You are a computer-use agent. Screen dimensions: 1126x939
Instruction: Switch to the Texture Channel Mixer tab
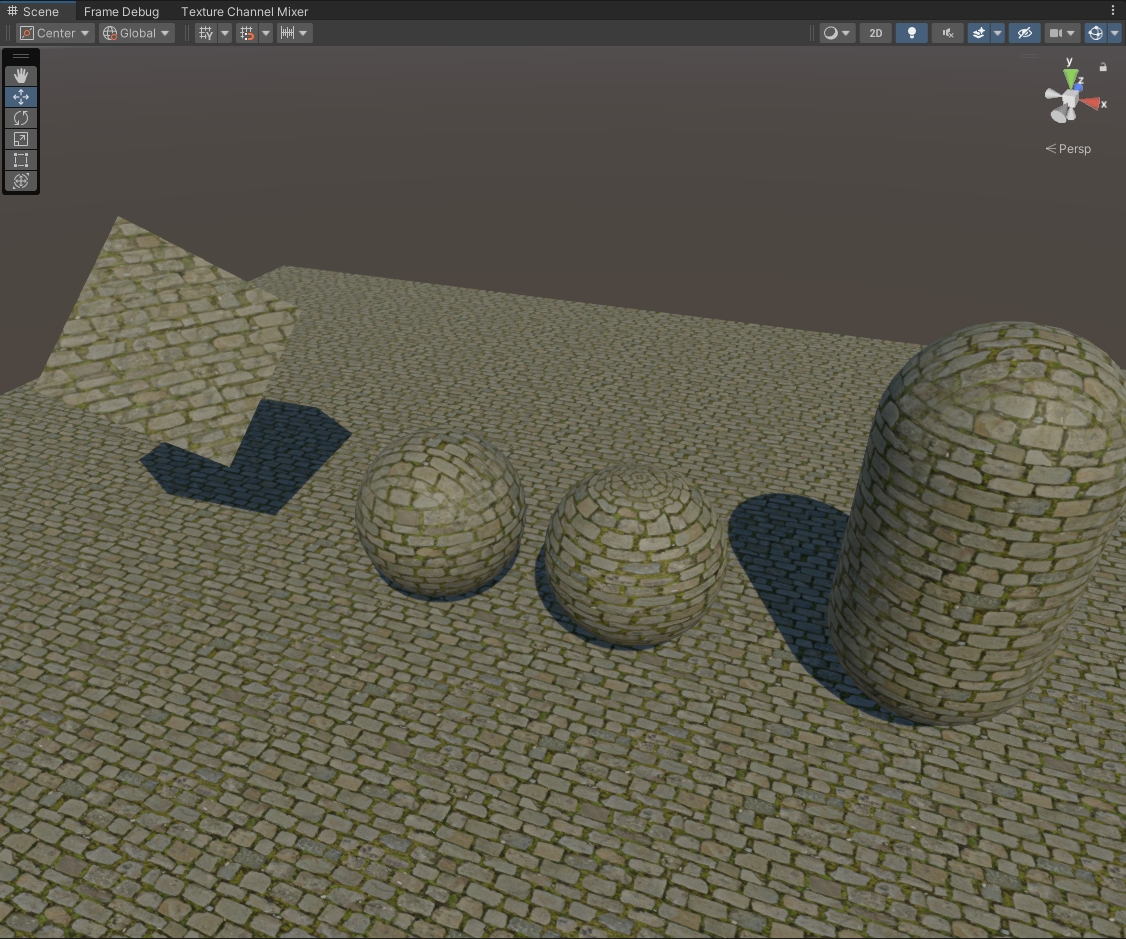tap(244, 11)
